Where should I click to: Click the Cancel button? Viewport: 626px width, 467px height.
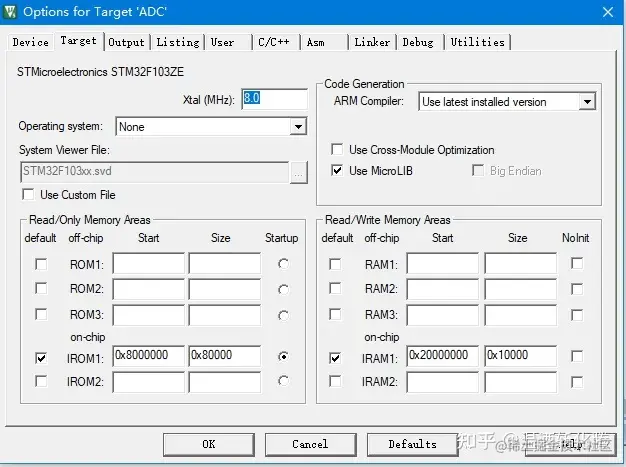(310, 444)
